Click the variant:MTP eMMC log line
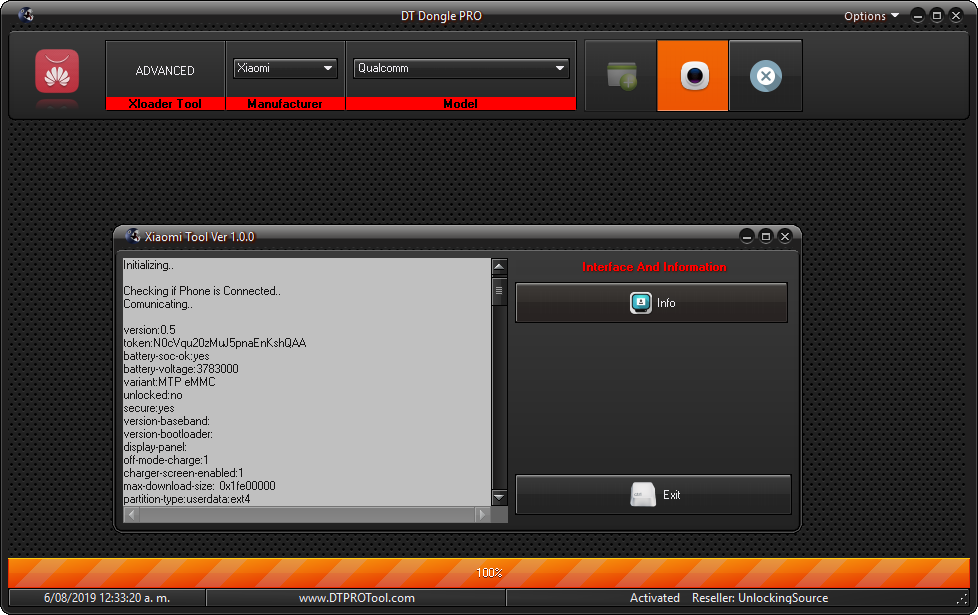The width and height of the screenshot is (978, 615). point(169,382)
